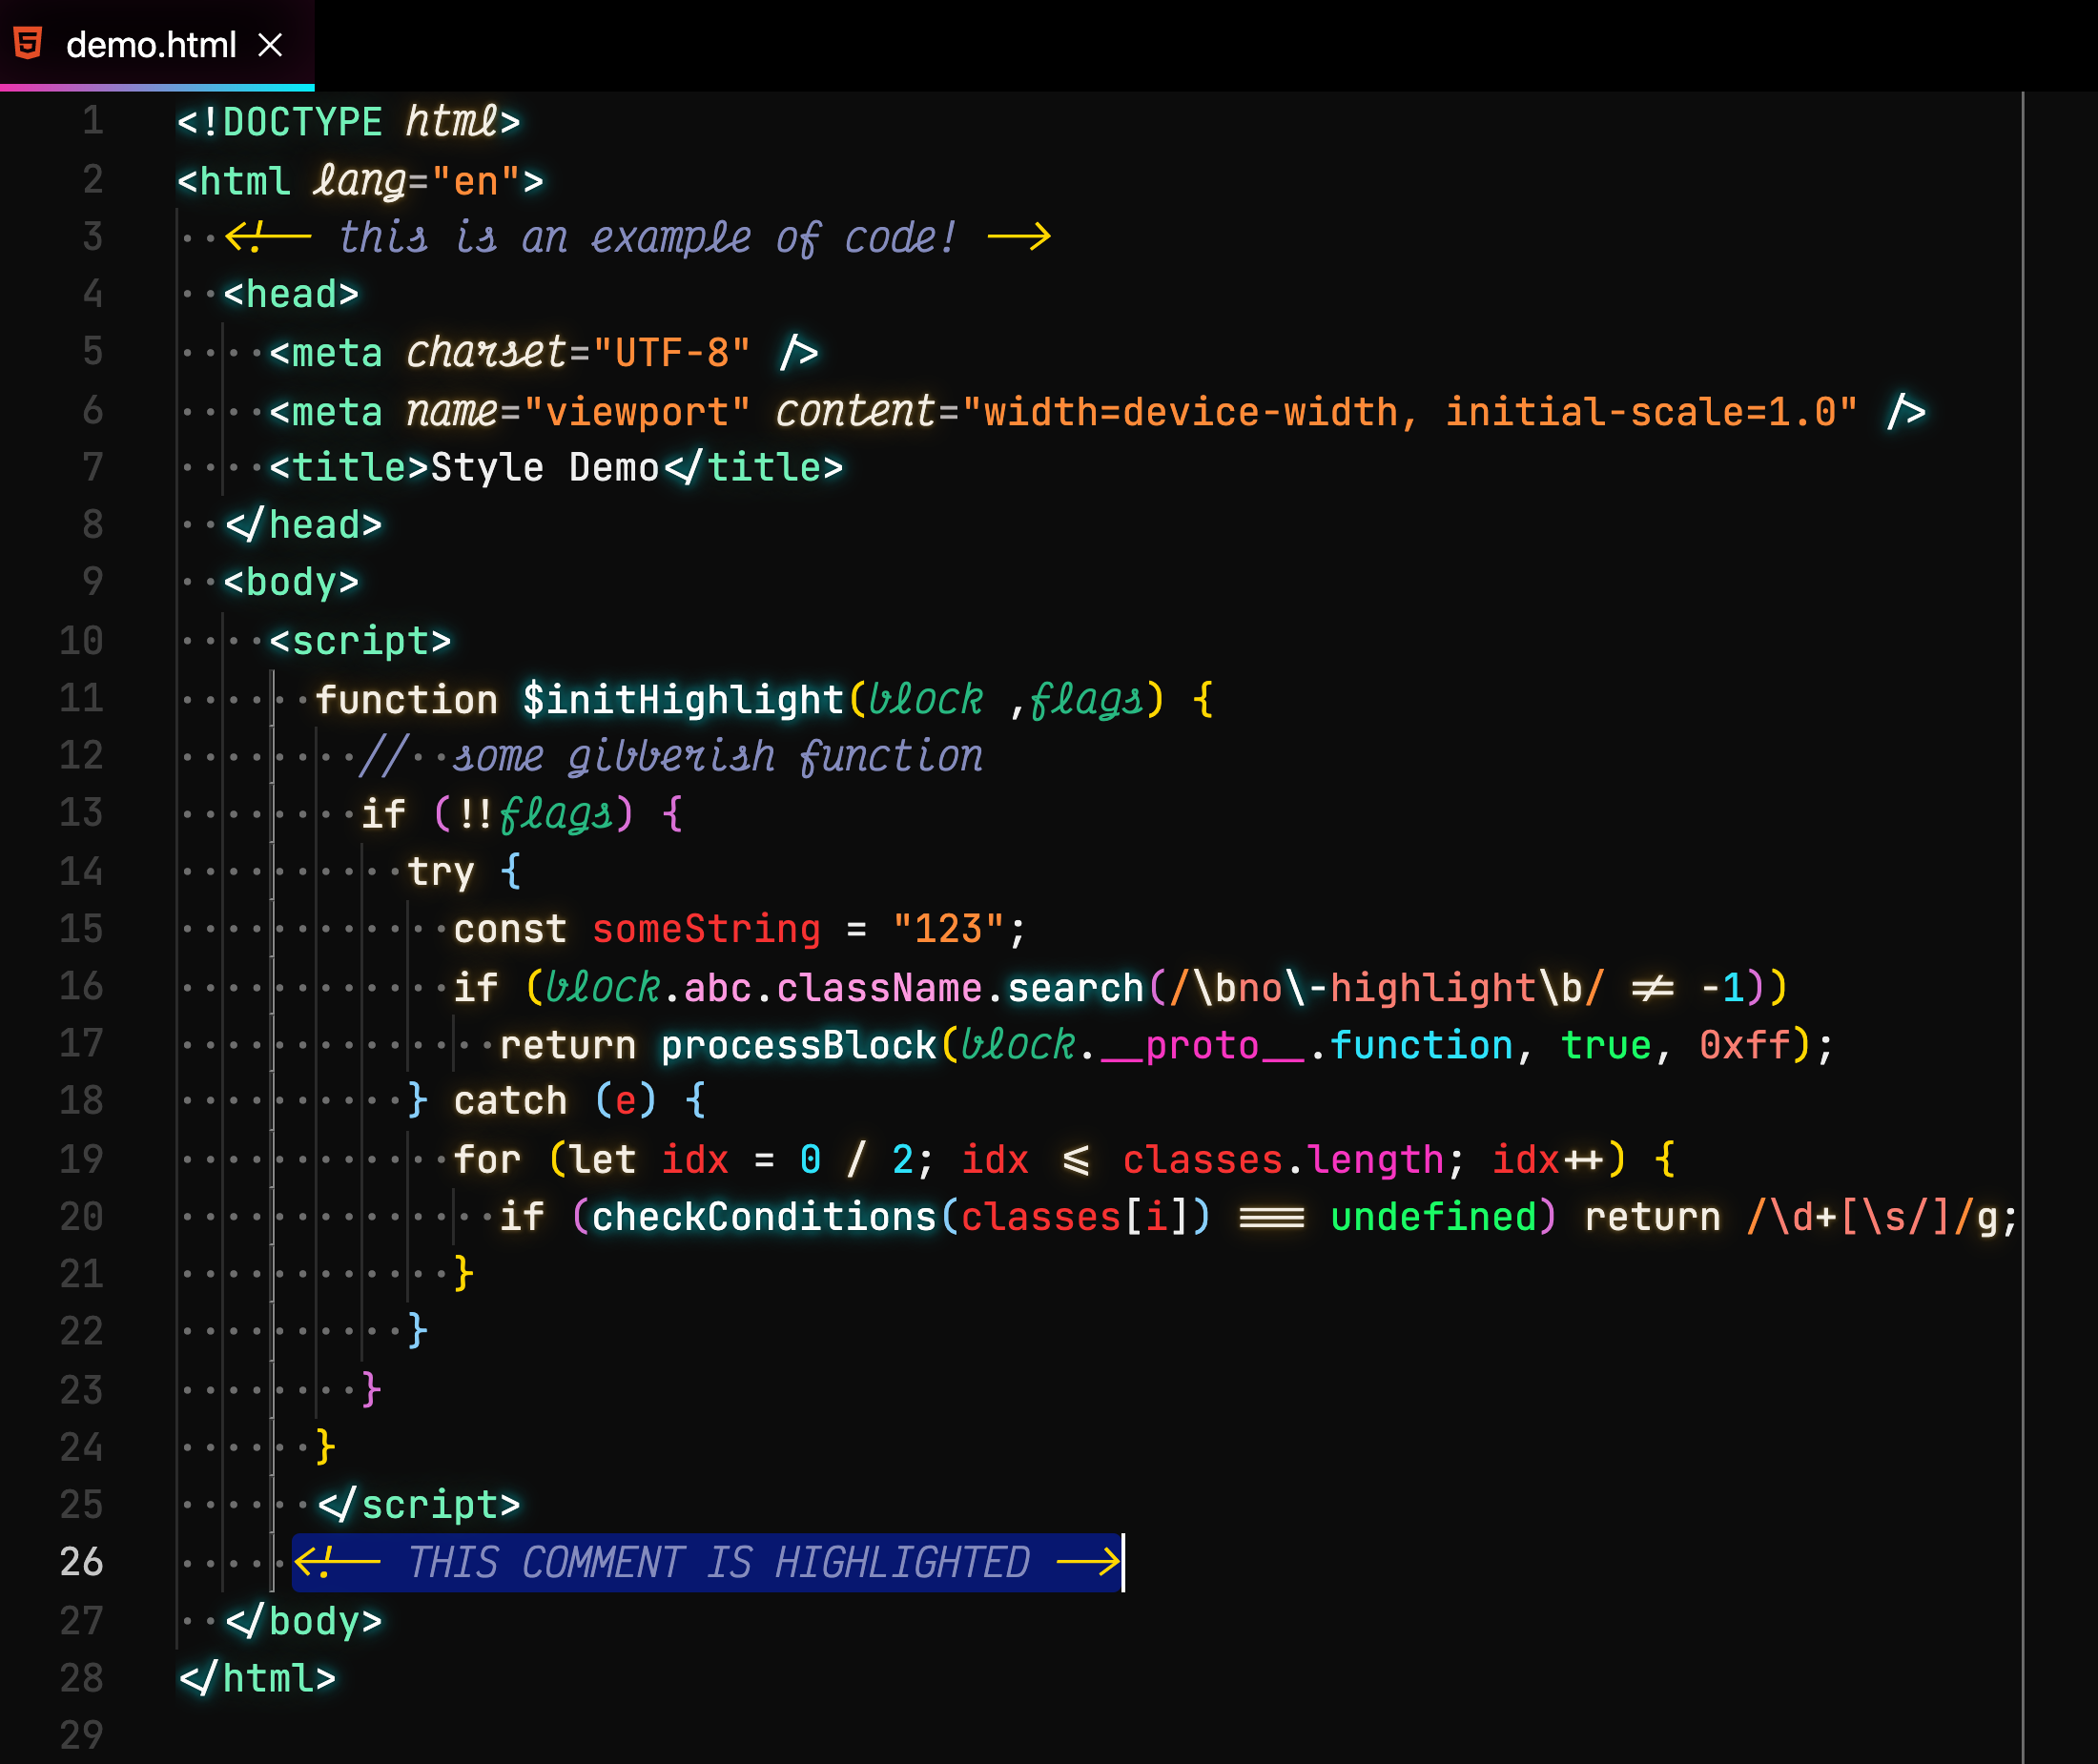Click the title text Style Demo
Image resolution: width=2098 pixels, height=1764 pixels.
[x=544, y=468]
